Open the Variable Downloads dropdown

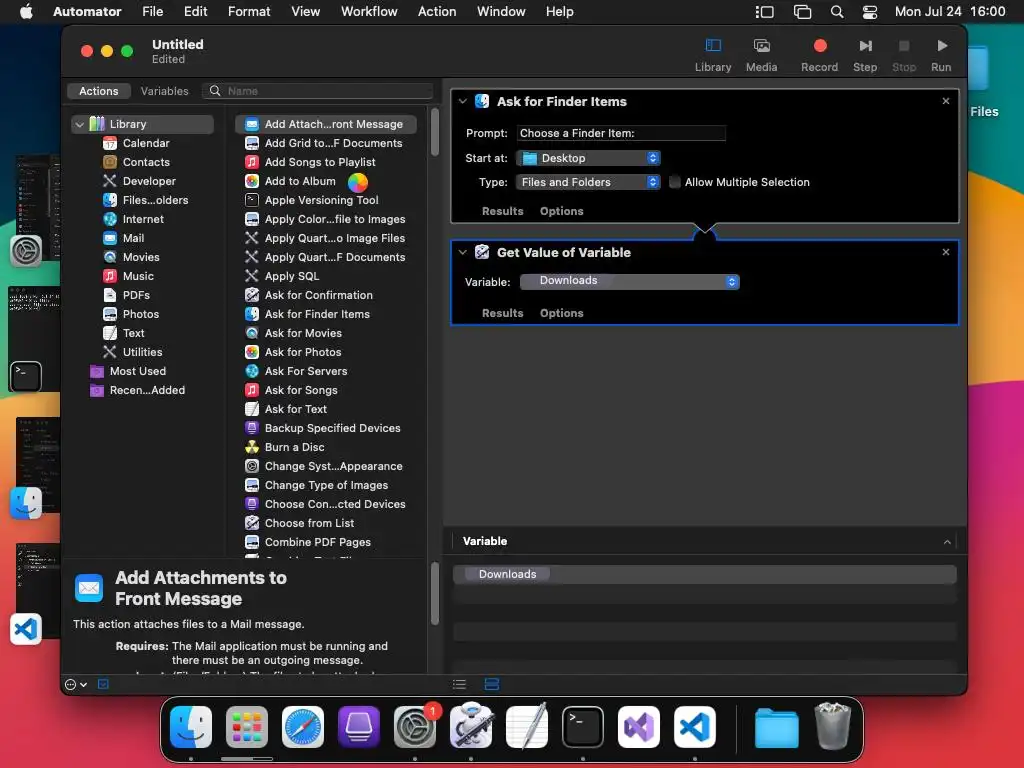coord(630,281)
